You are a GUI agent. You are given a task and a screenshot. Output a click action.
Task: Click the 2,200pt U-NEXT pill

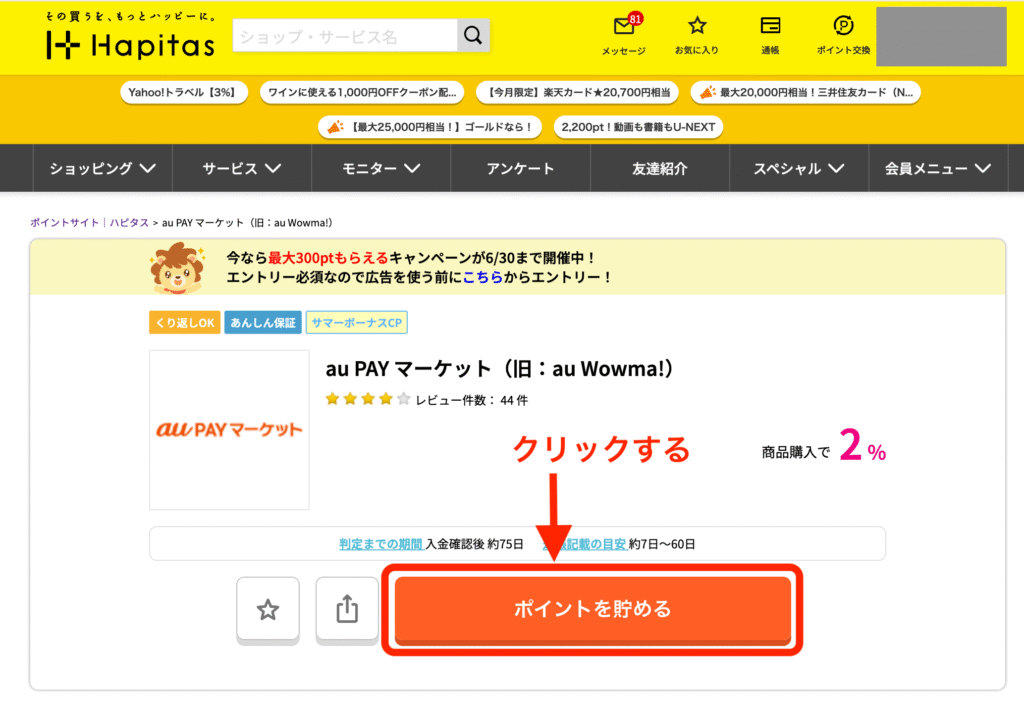pyautogui.click(x=638, y=127)
